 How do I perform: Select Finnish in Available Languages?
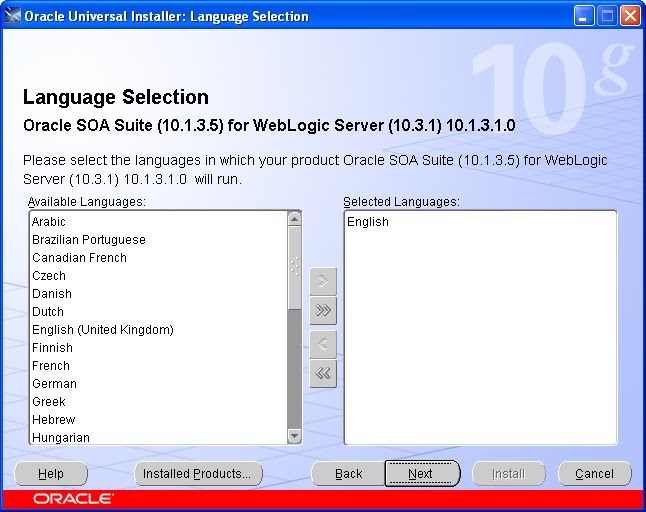159,348
